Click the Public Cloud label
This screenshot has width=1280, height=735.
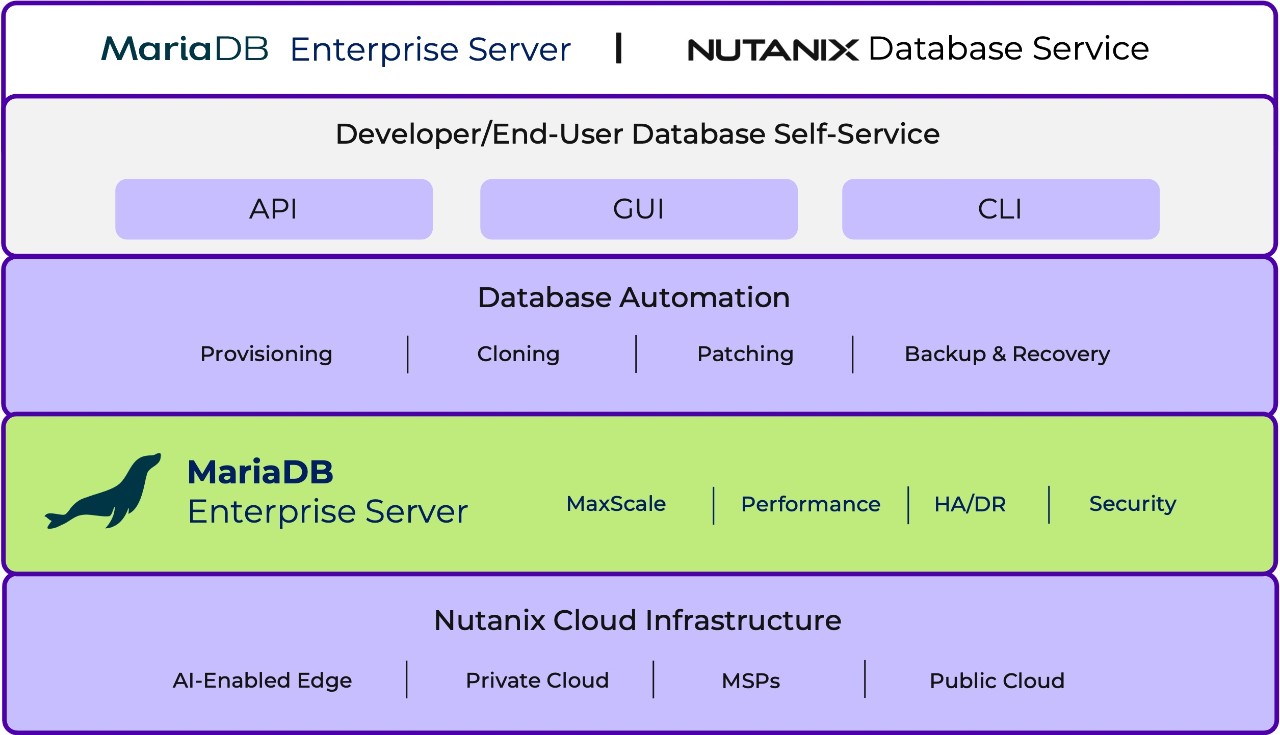[996, 681]
